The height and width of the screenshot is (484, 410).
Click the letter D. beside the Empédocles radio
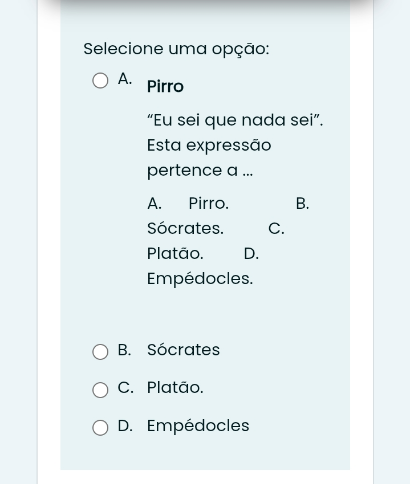[125, 425]
